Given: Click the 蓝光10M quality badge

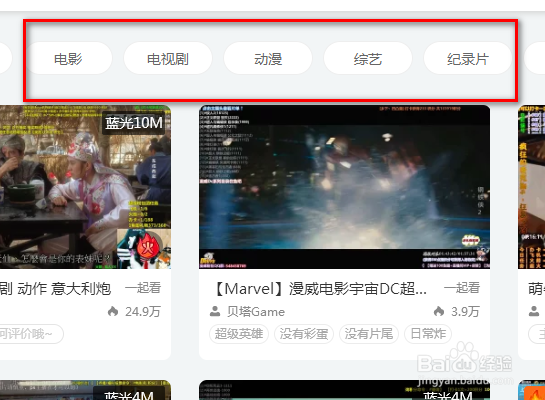Looking at the screenshot, I should (x=134, y=123).
